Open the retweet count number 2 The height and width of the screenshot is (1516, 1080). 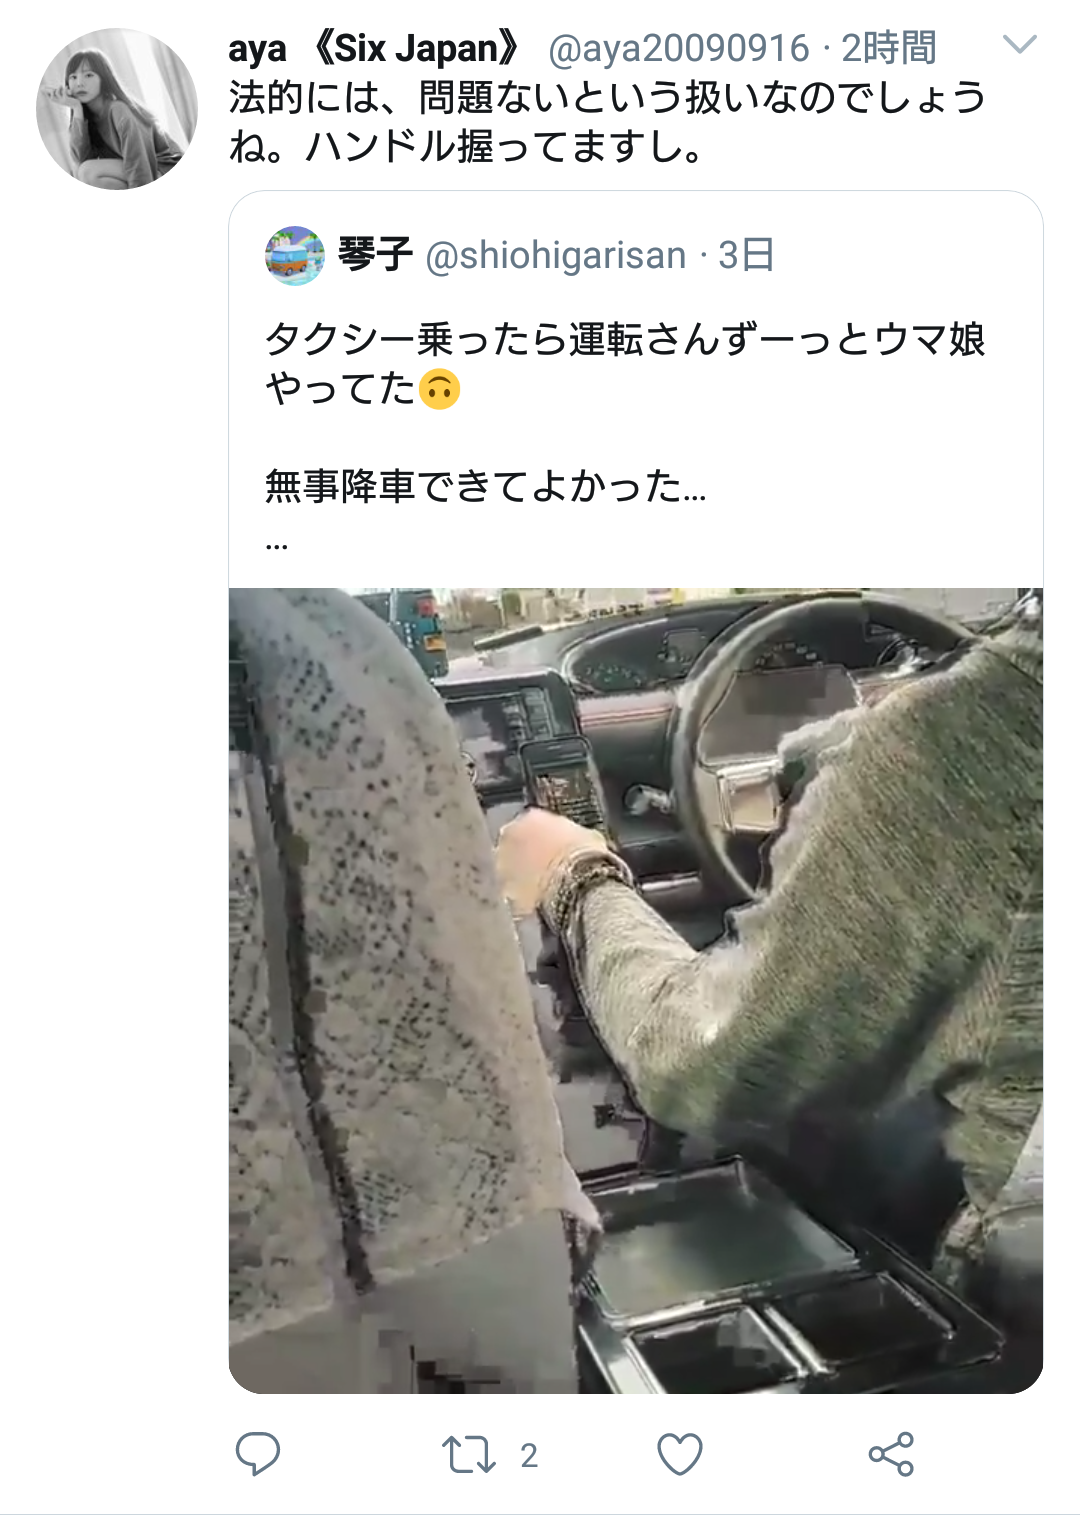(x=529, y=1455)
